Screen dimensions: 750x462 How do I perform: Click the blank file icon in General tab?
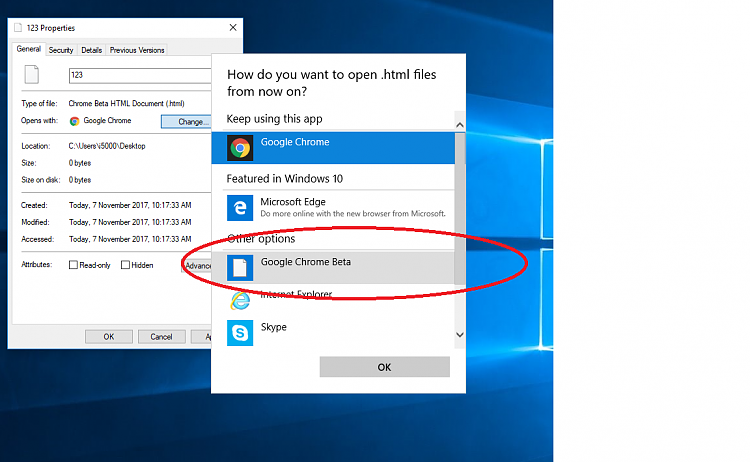pos(32,75)
